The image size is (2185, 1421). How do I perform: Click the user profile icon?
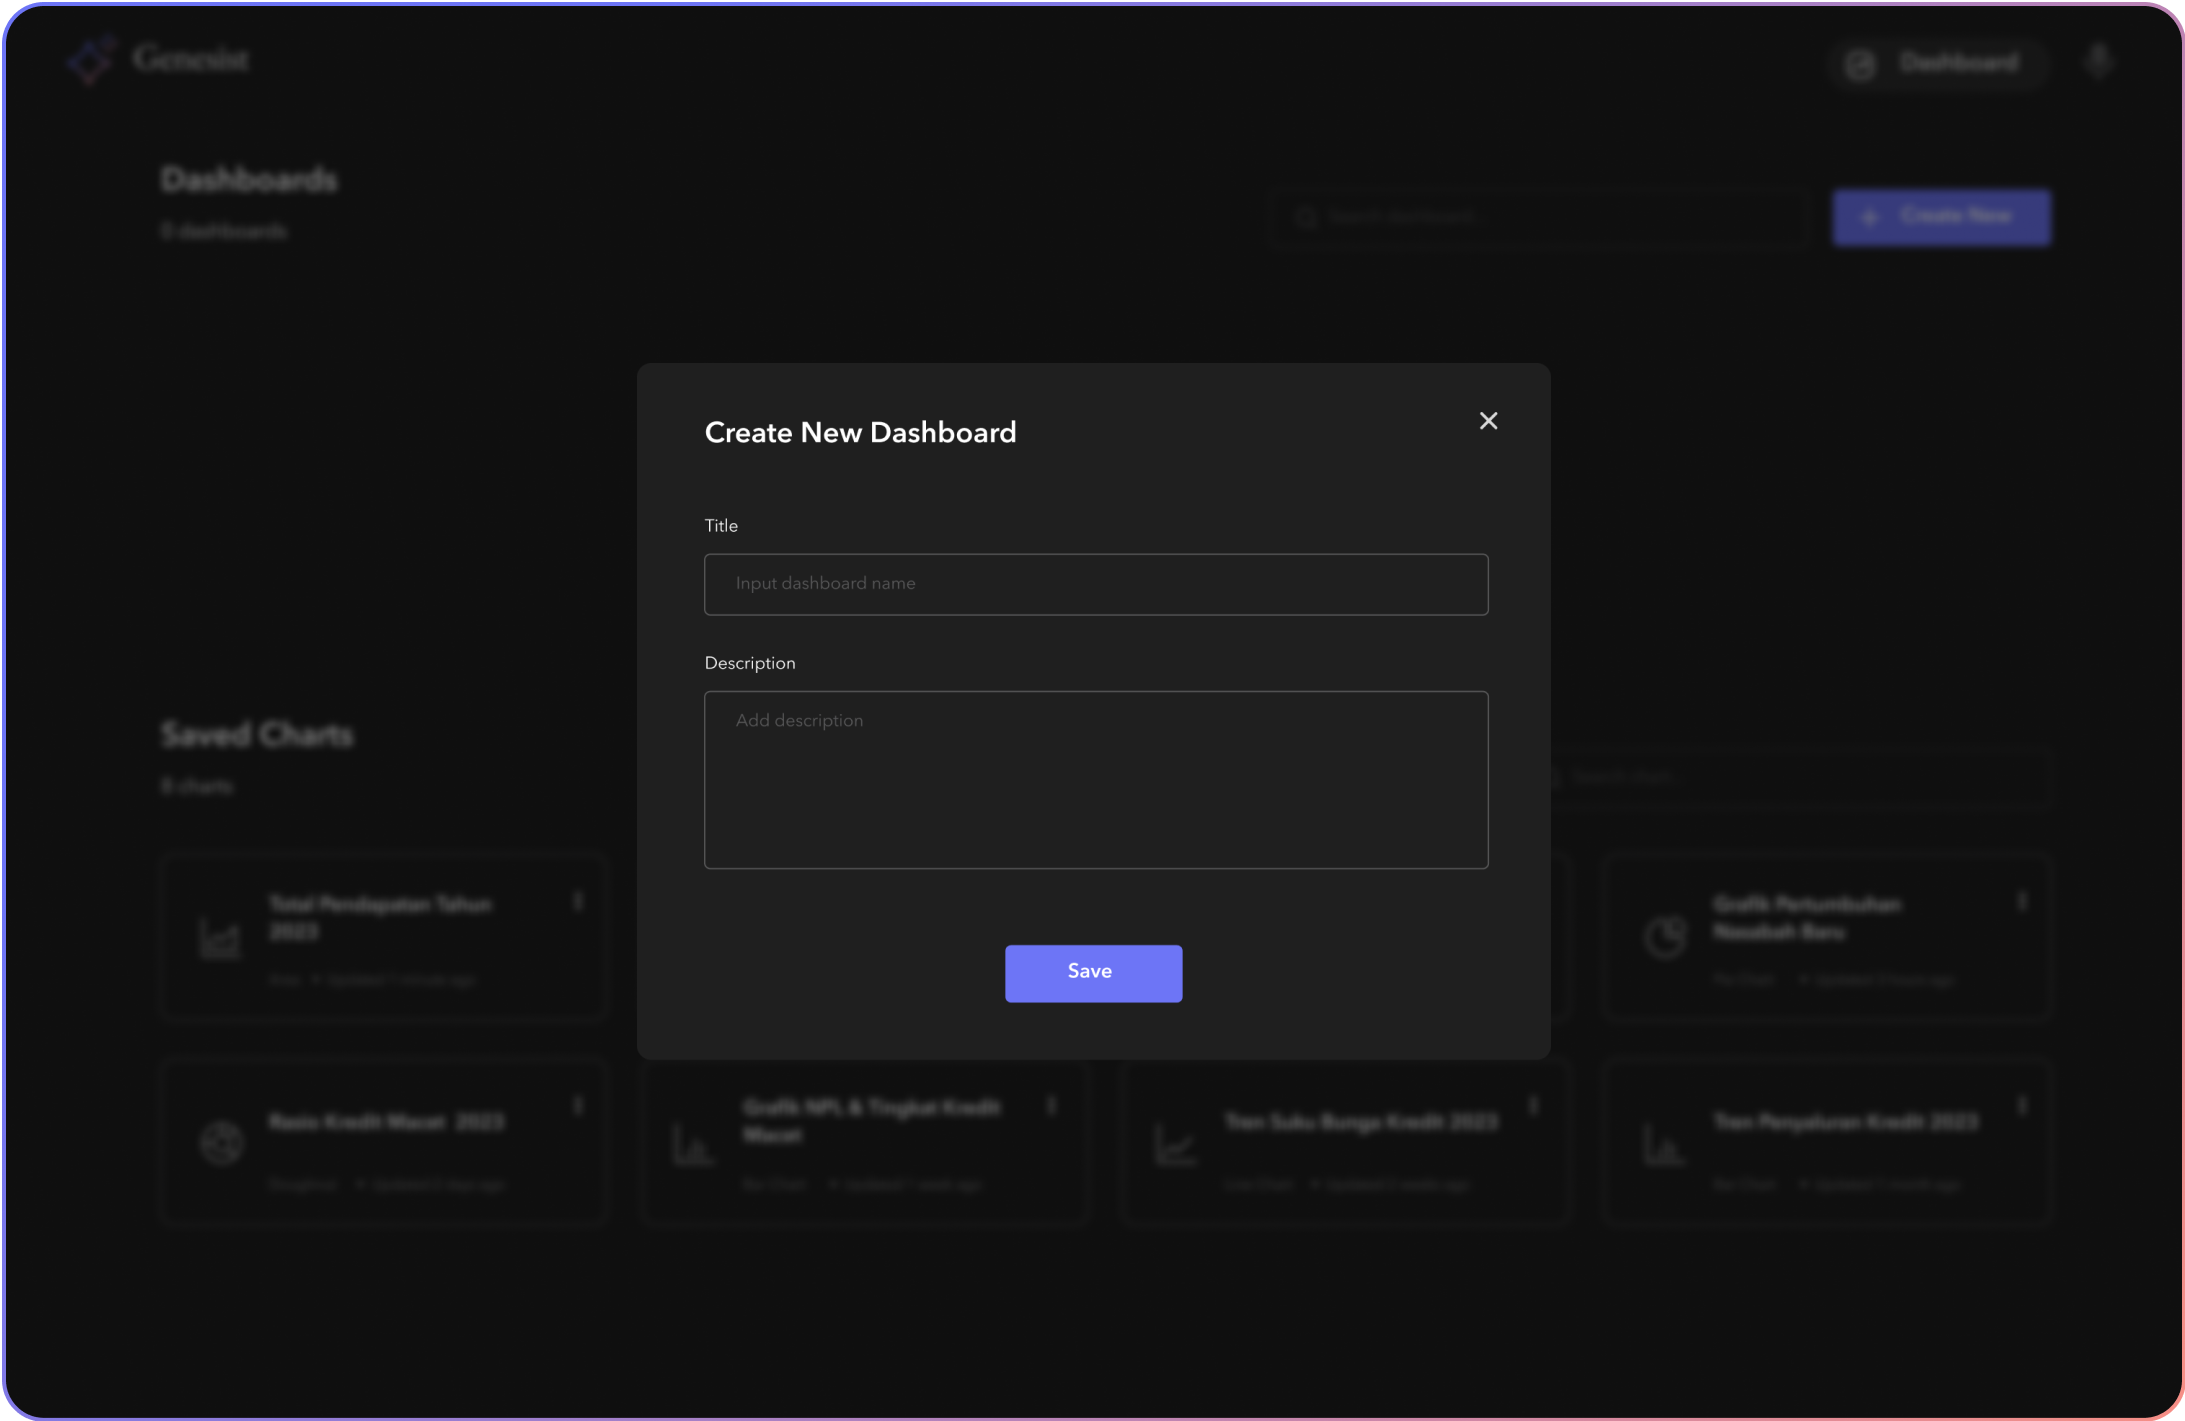pos(2098,62)
